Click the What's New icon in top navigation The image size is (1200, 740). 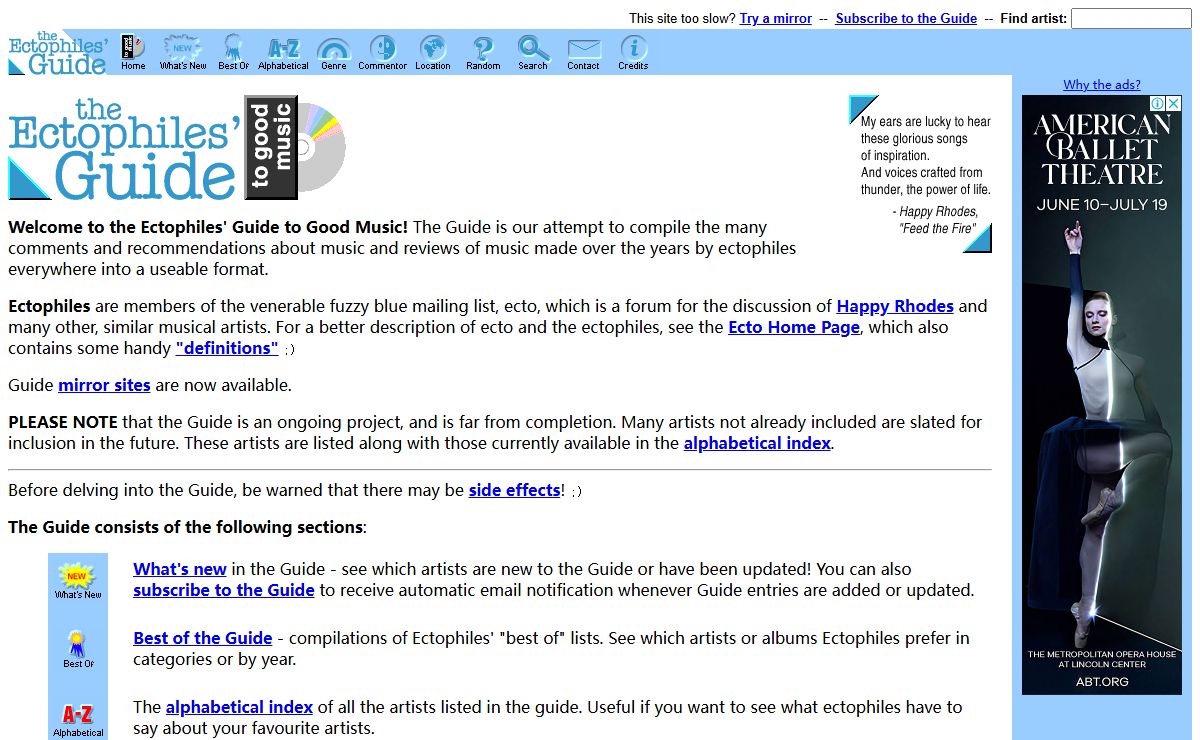(x=183, y=53)
